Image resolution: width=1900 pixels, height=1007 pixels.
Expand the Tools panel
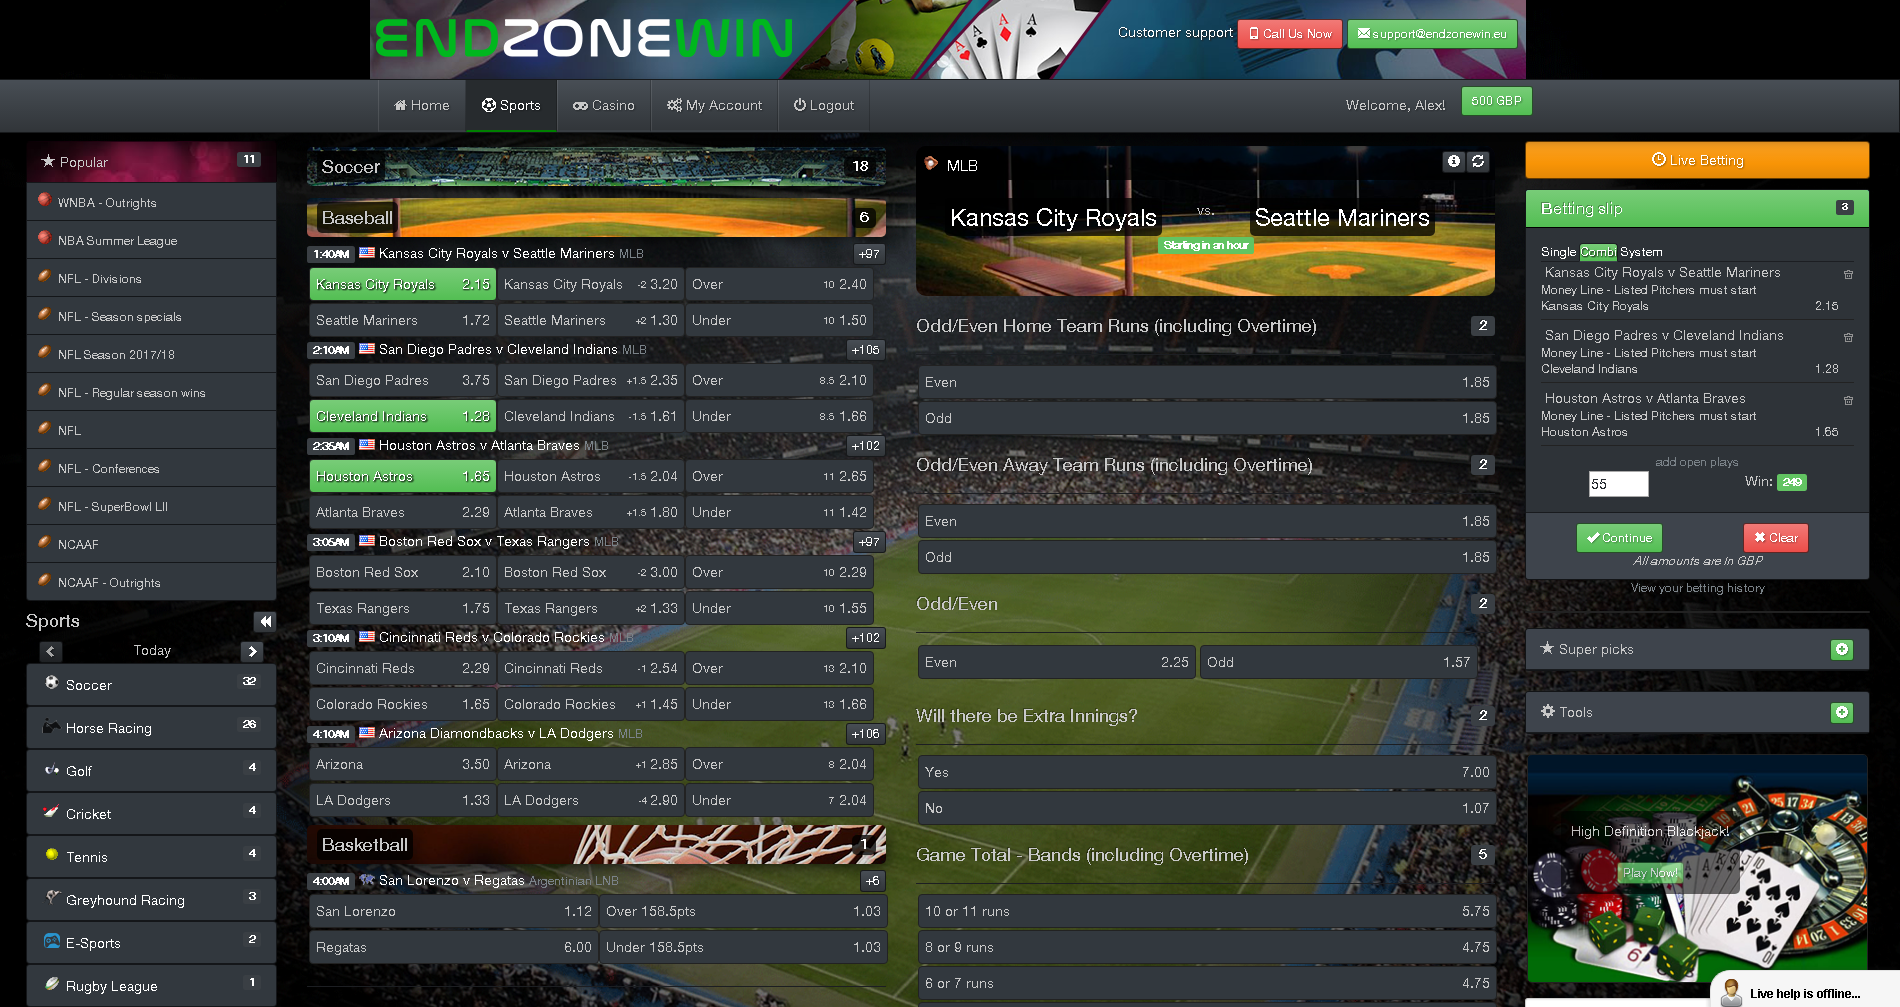click(1841, 712)
